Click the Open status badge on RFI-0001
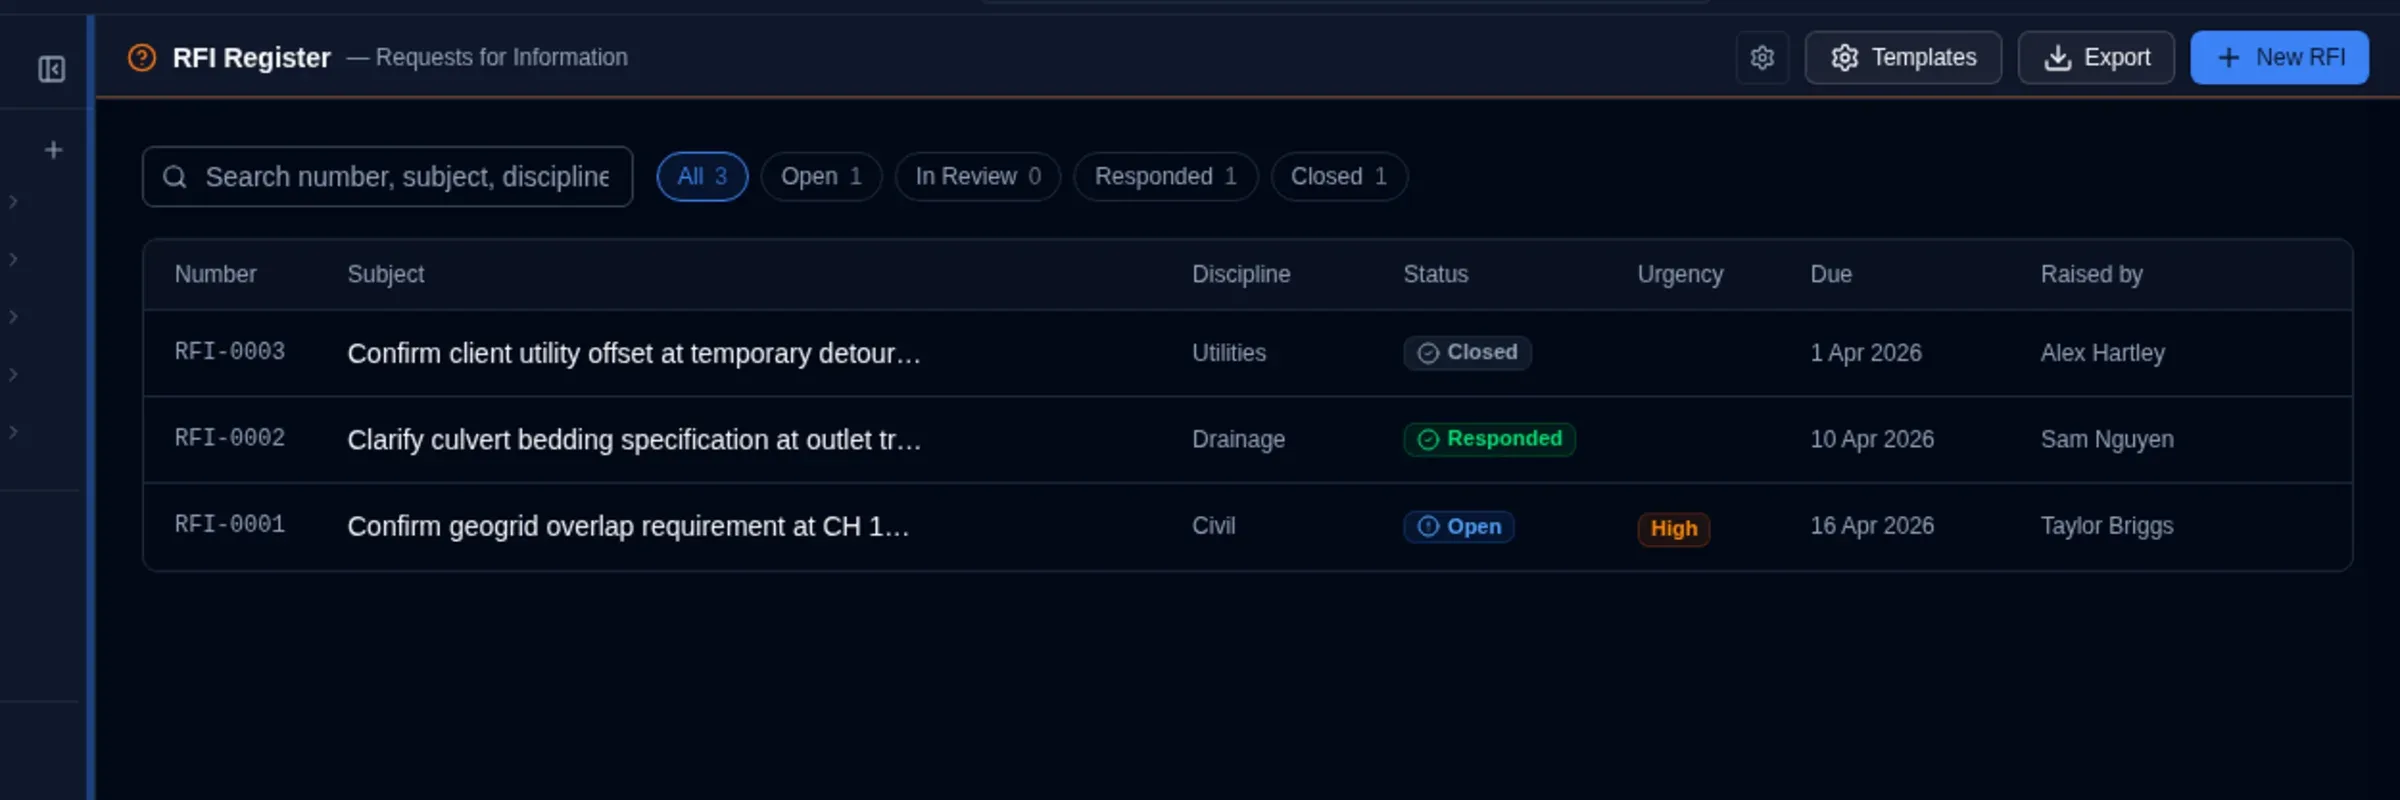 [1458, 527]
